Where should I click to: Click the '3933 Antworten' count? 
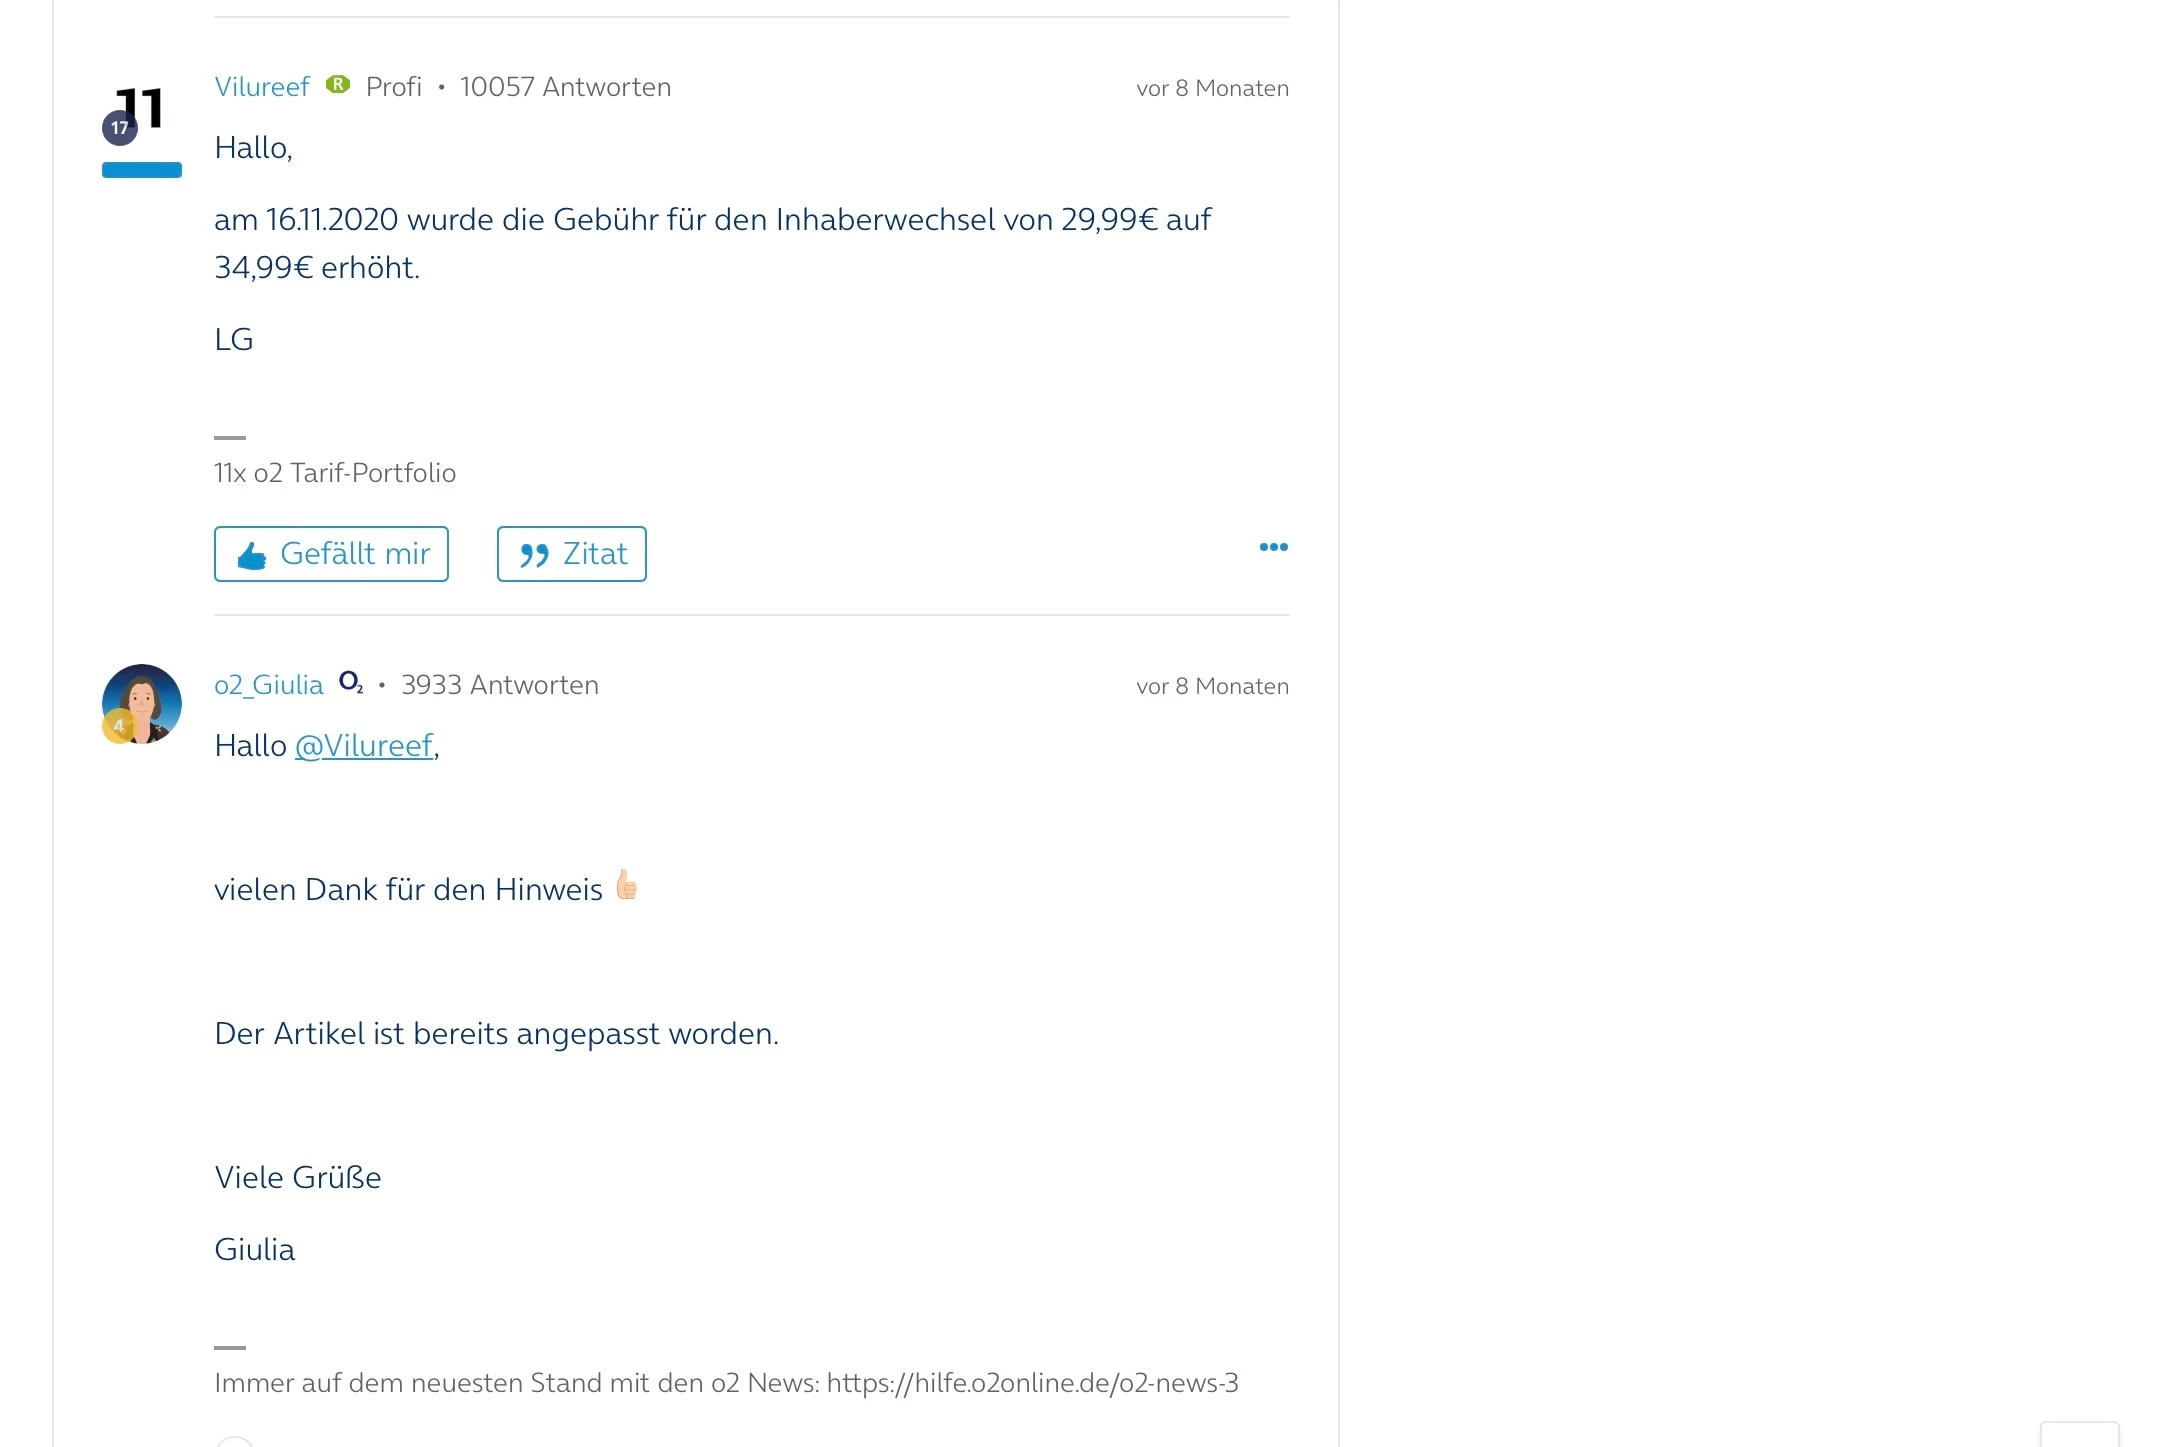pos(500,685)
